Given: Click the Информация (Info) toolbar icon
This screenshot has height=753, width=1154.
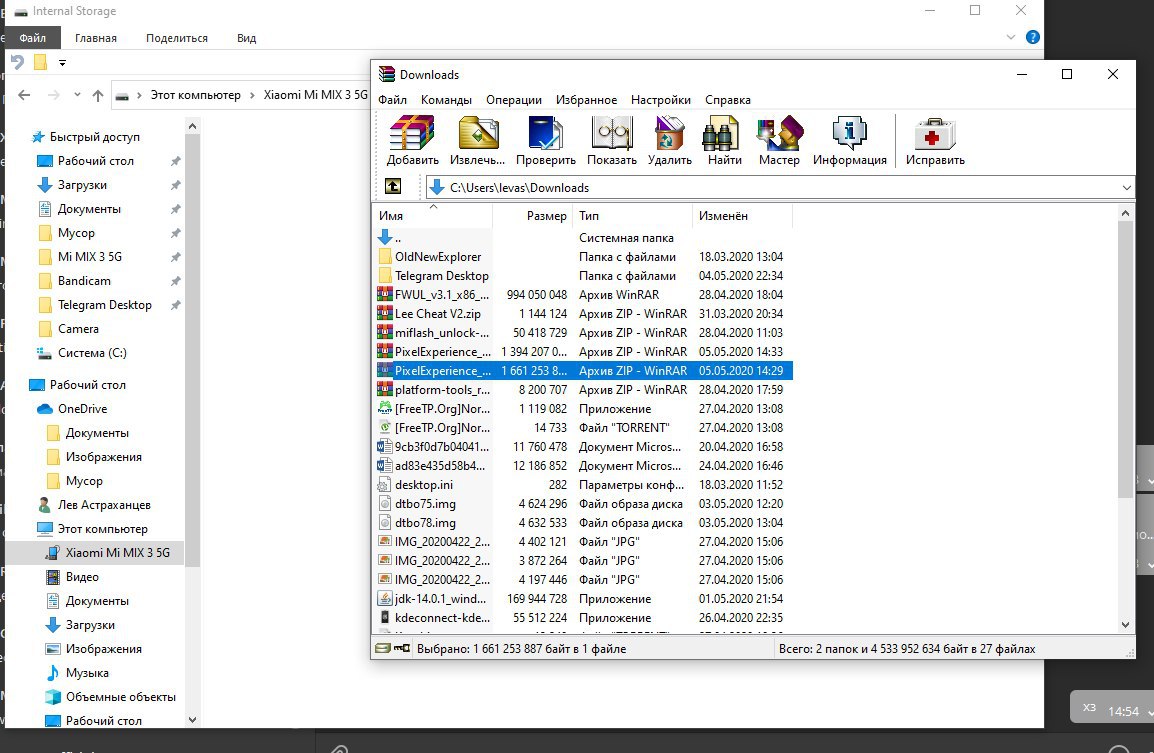Looking at the screenshot, I should (849, 141).
